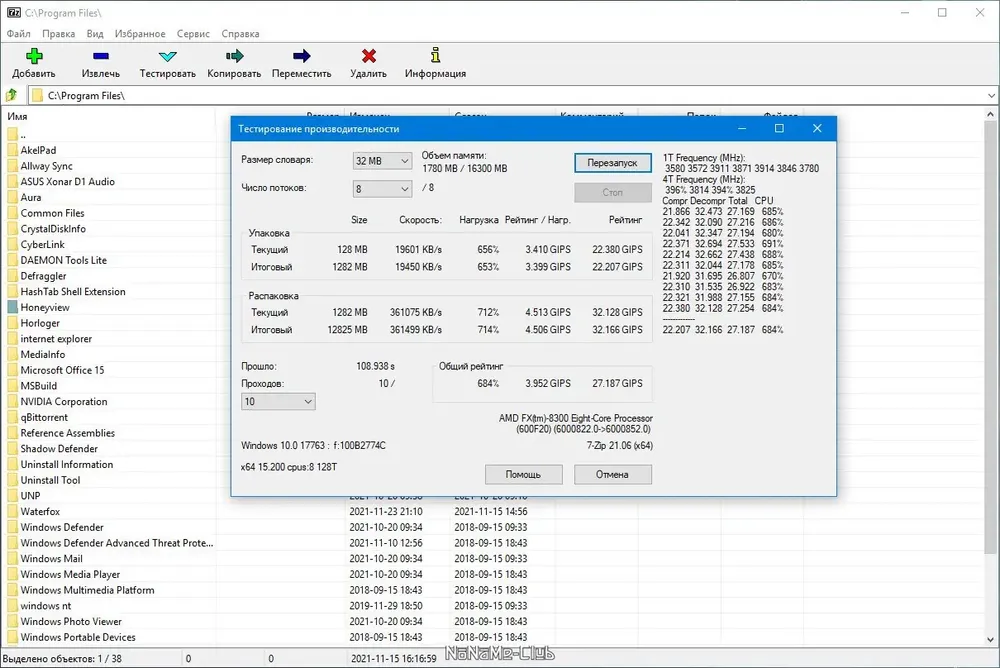Viewport: 1000px width, 668px height.
Task: Open the Избранное menu
Action: (x=140, y=34)
